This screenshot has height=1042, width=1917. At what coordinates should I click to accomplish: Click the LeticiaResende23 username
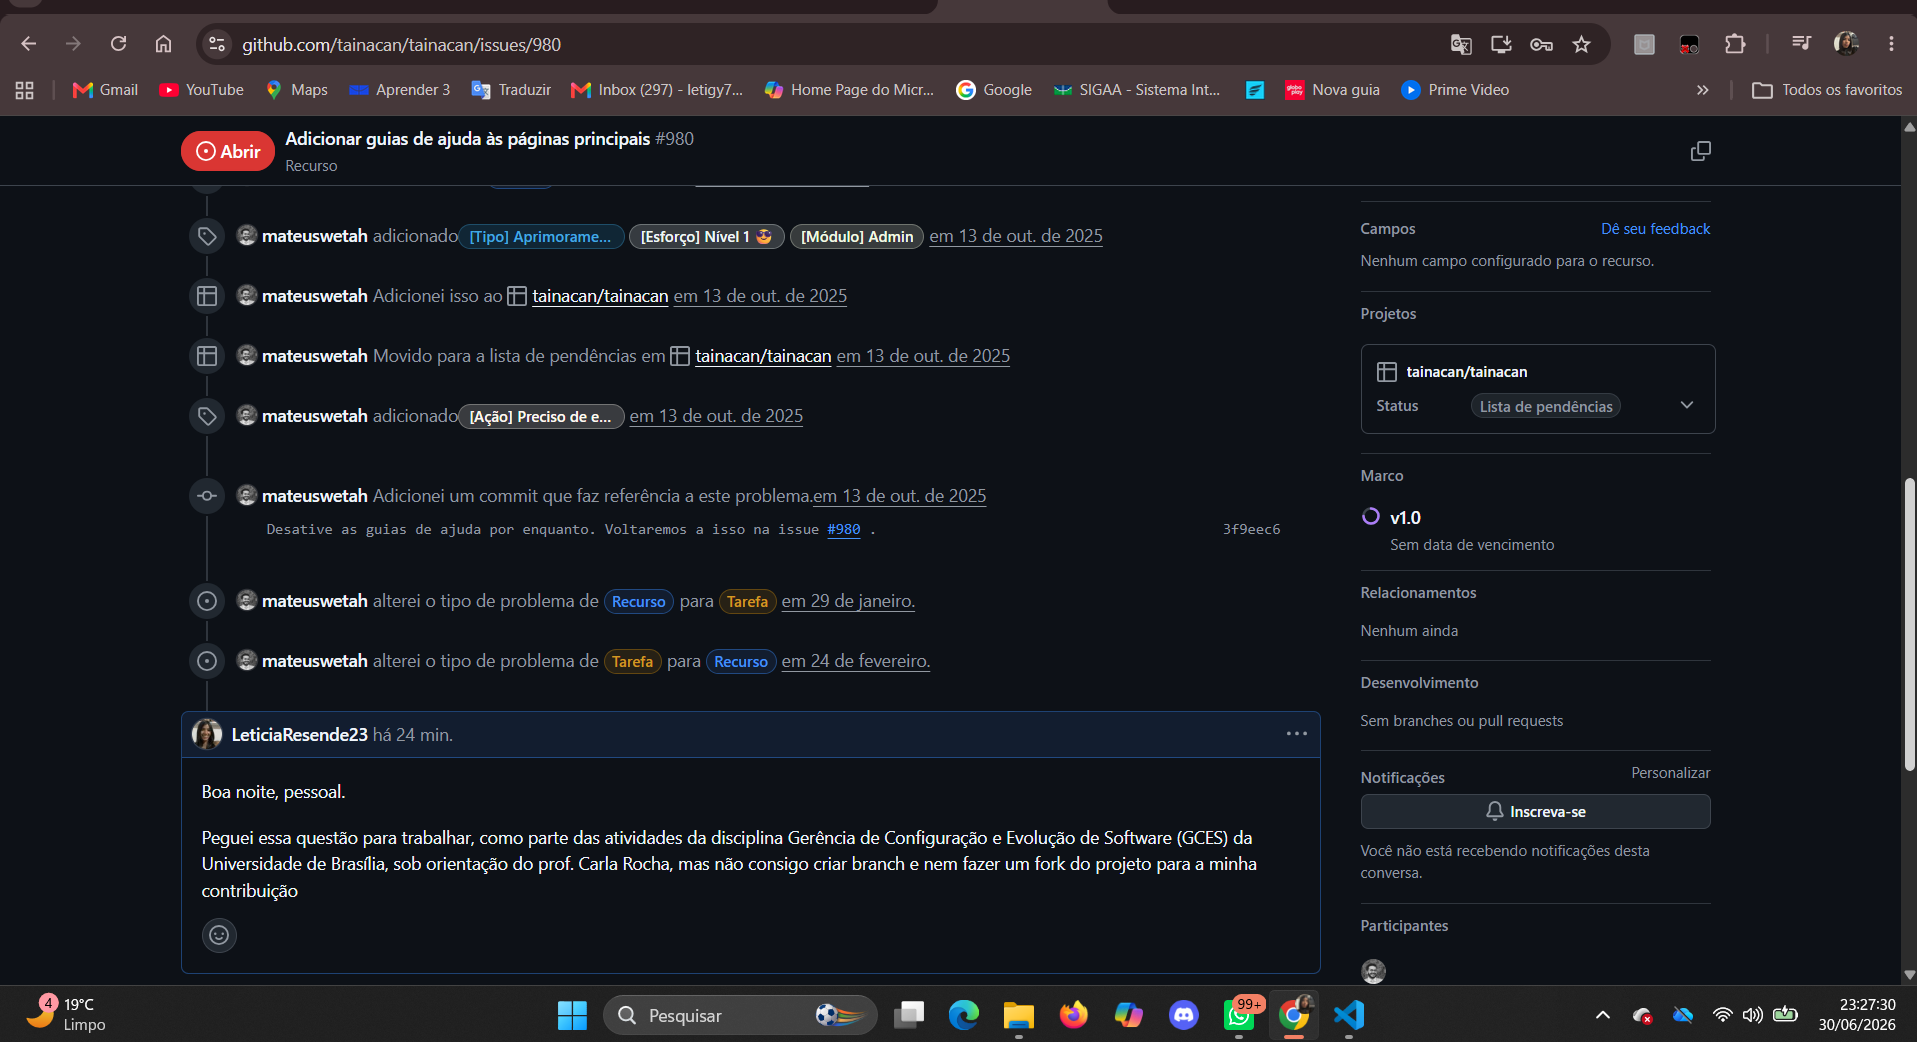[300, 735]
